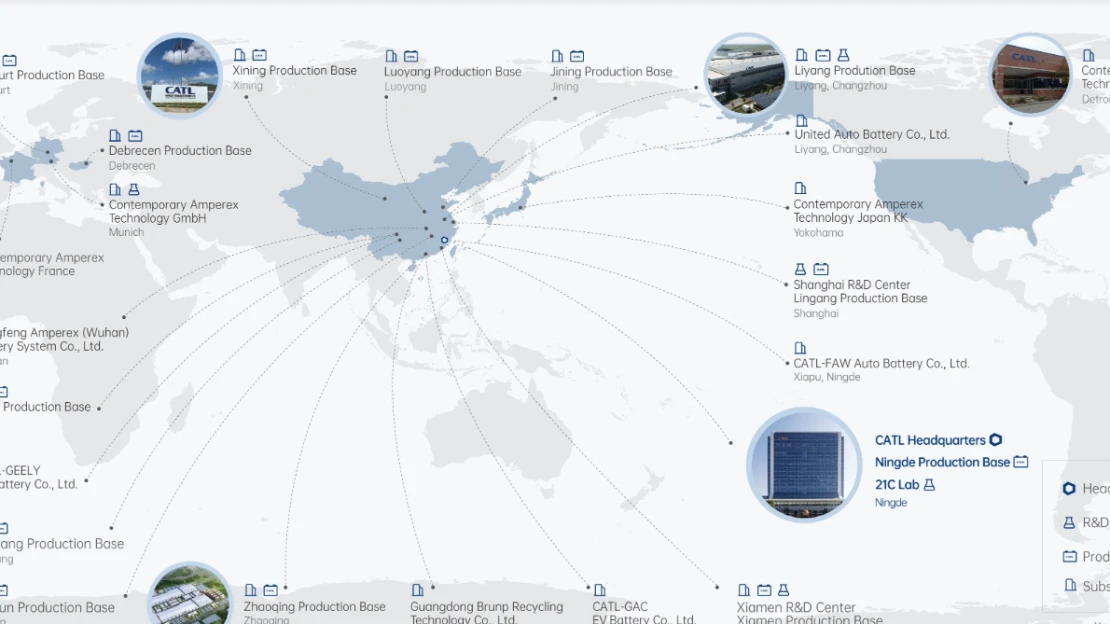
Task: Click the R&D flask icon above Shanghai R&D Center
Action: [x=800, y=269]
